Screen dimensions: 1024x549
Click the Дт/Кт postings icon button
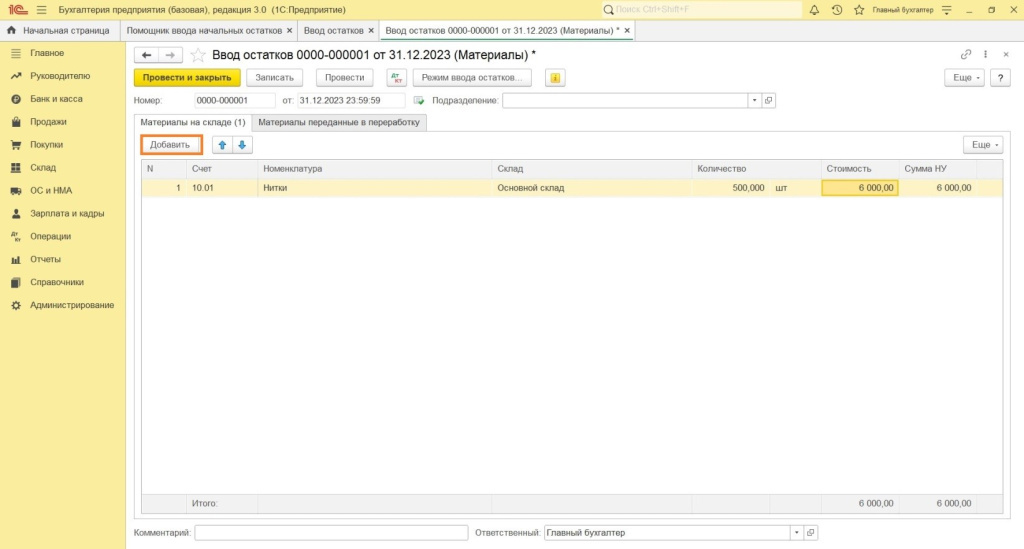pyautogui.click(x=397, y=77)
